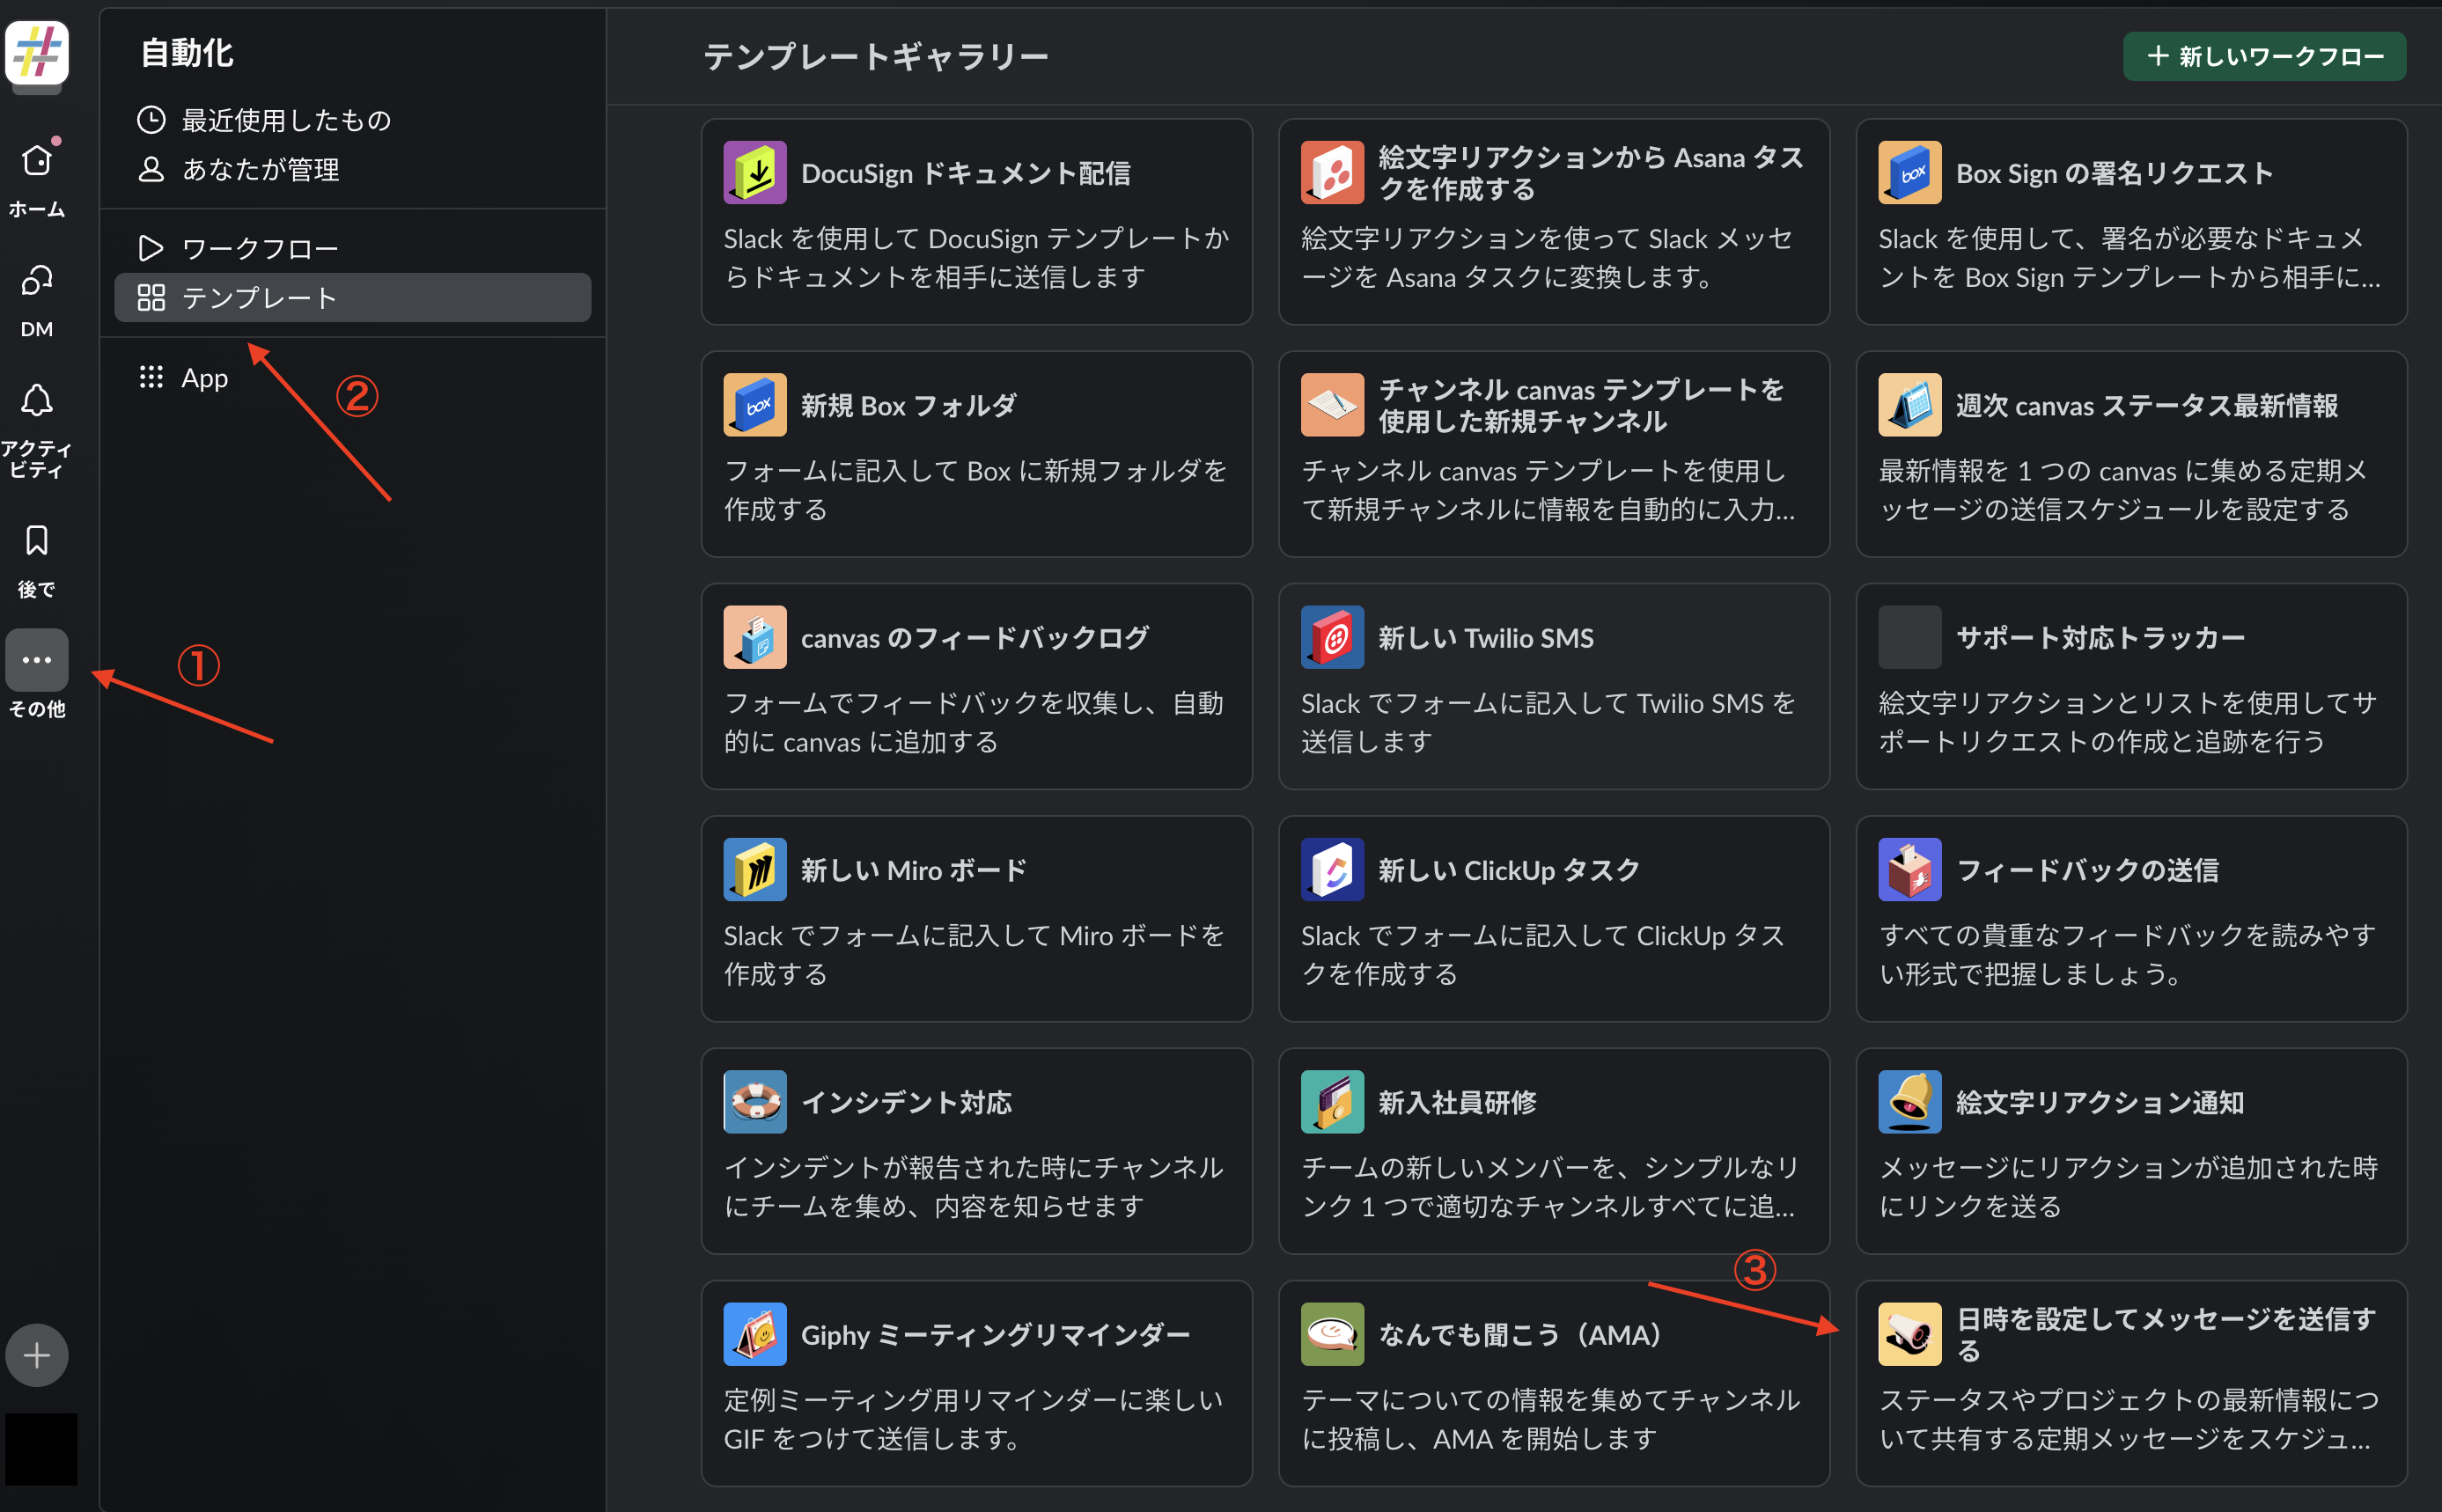2442x1512 pixels.
Task: Click the DocuSign icon on its template card
Action: coord(756,172)
